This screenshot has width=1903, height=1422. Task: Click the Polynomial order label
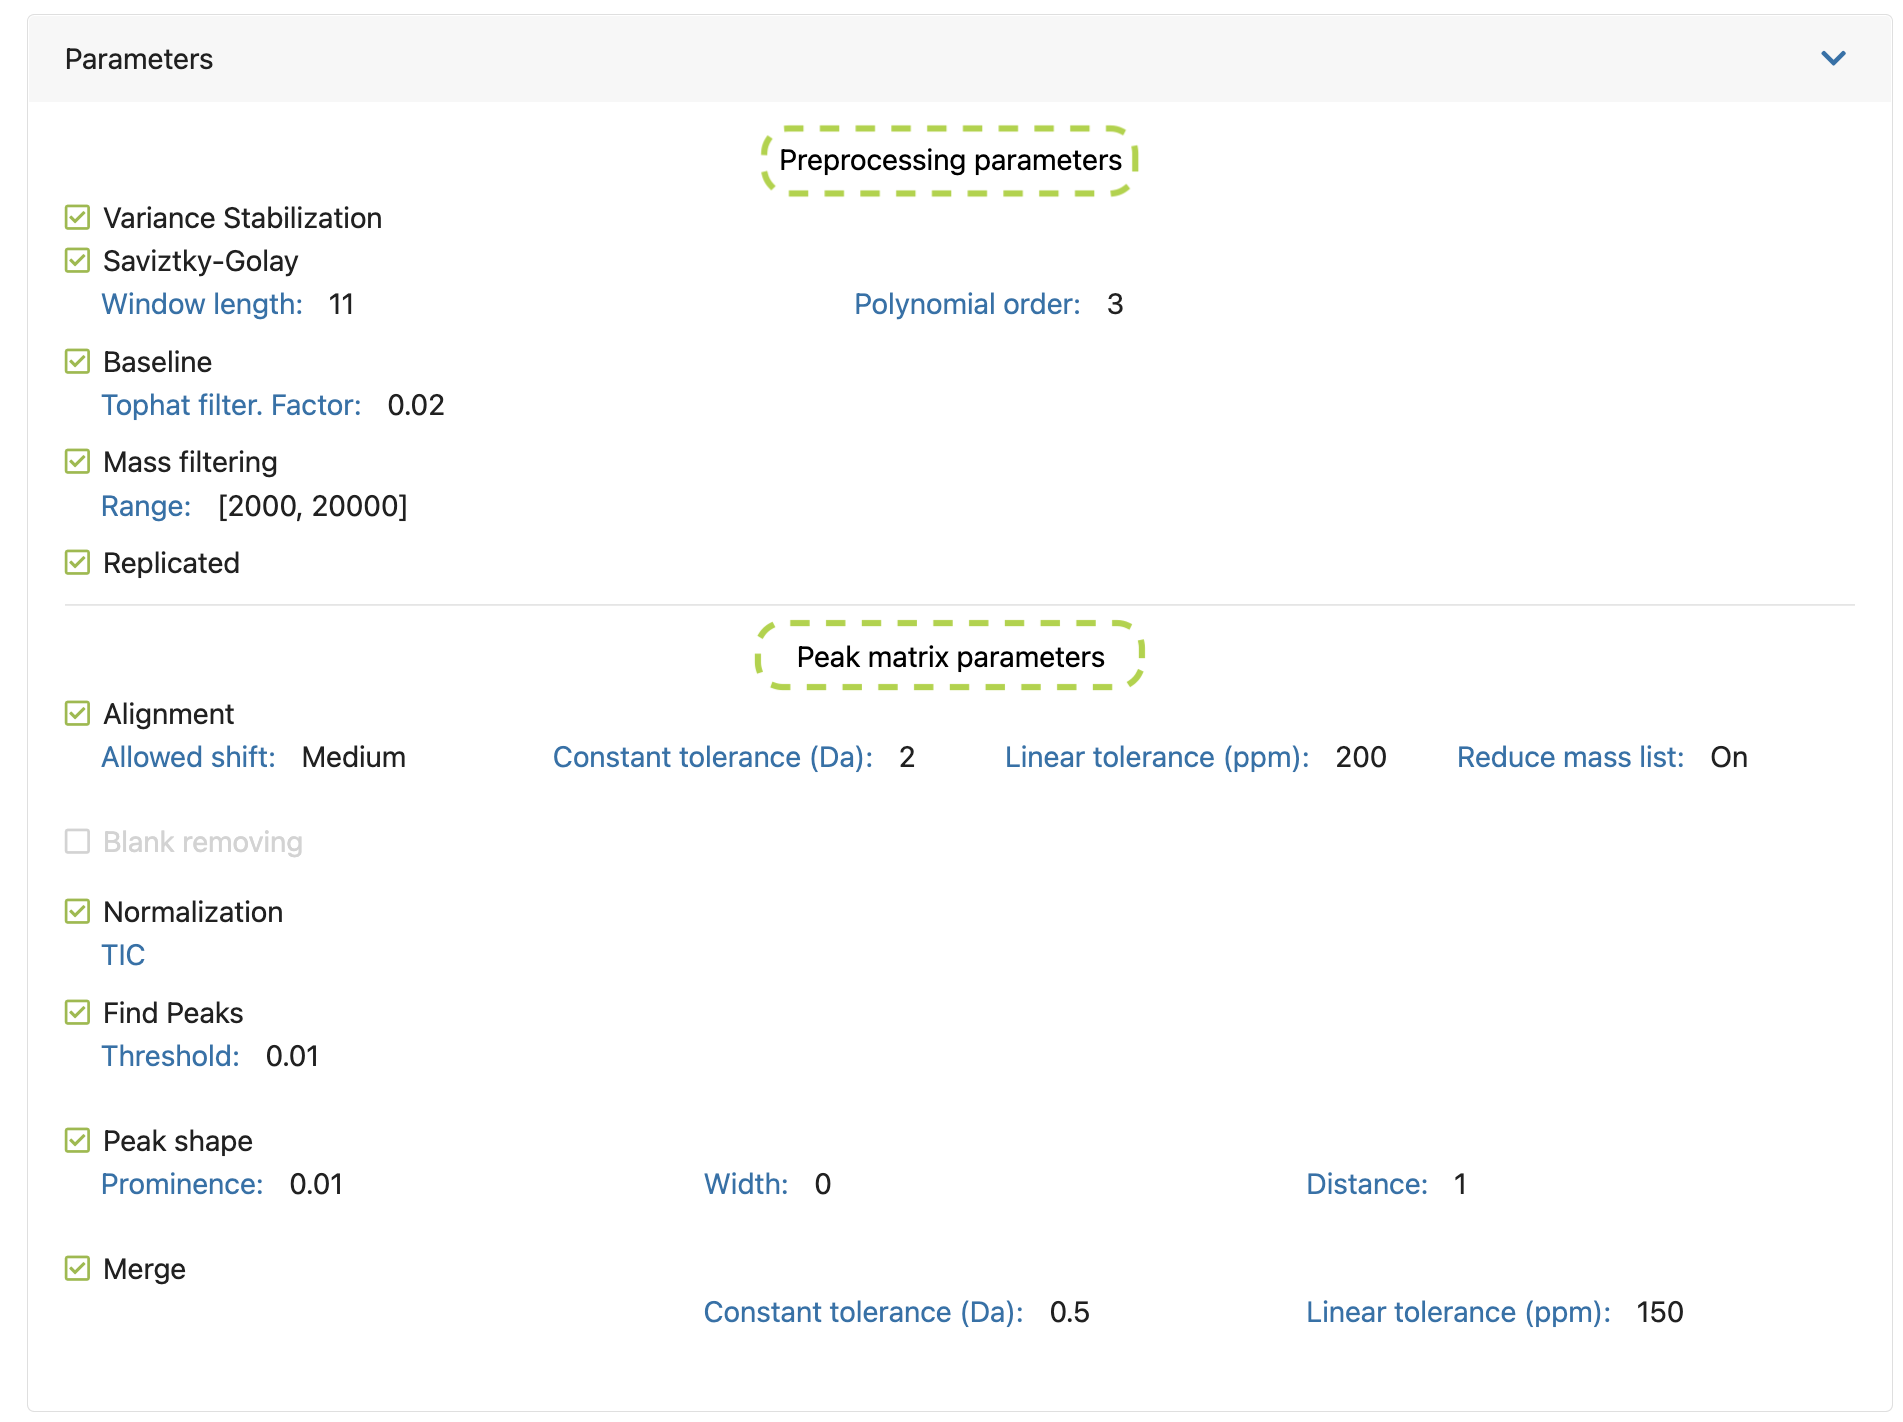pyautogui.click(x=967, y=304)
